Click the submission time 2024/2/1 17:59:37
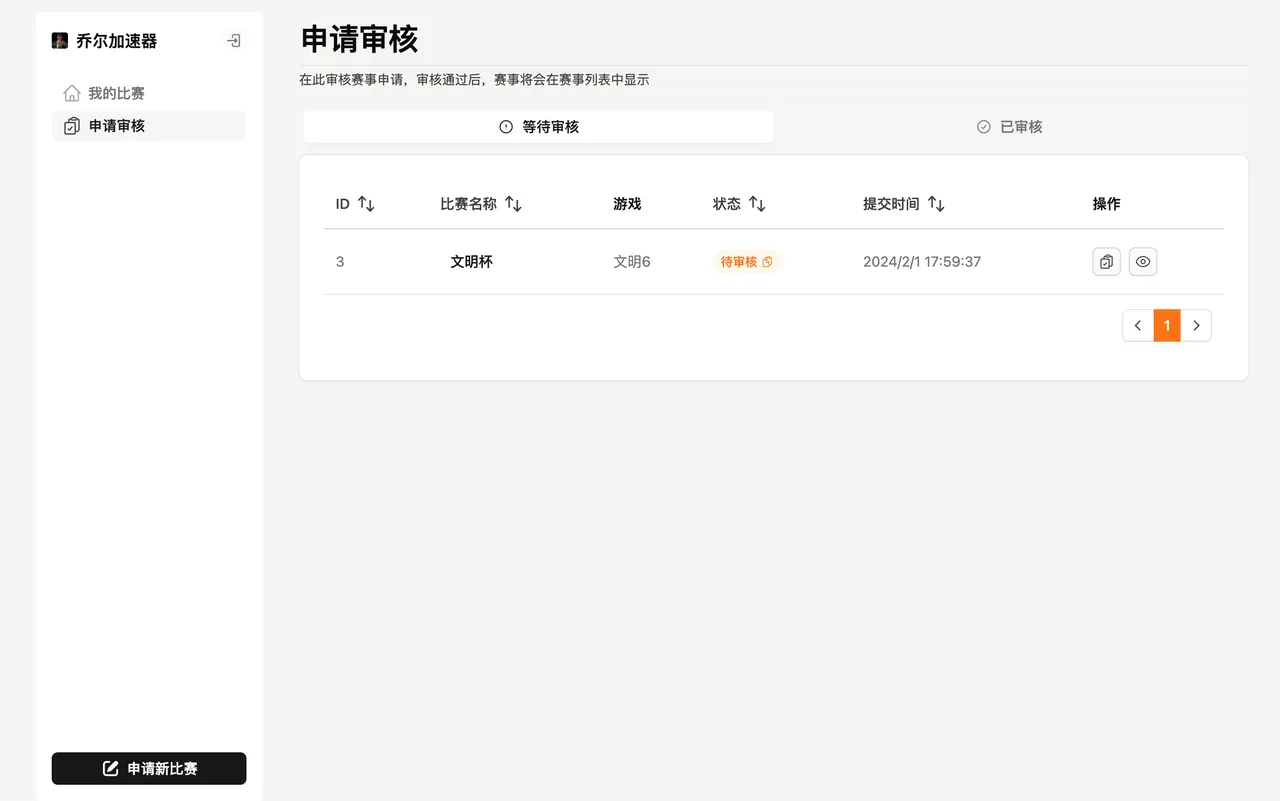This screenshot has height=801, width=1280. (922, 262)
